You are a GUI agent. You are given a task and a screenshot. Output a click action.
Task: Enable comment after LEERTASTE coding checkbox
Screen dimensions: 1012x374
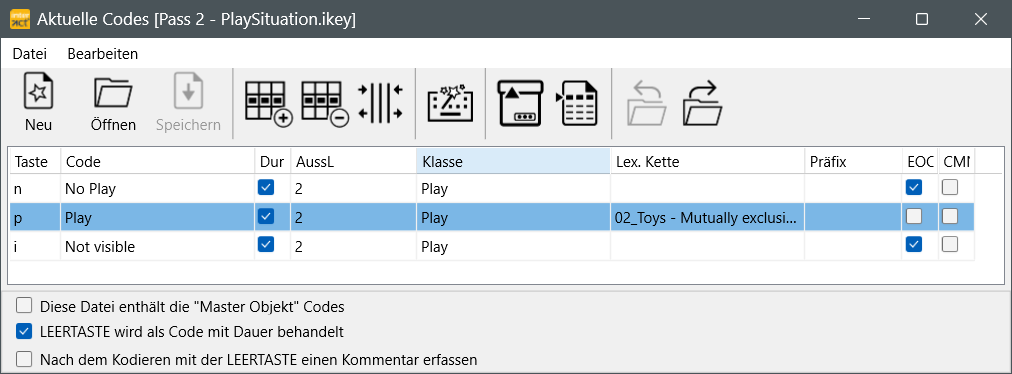point(24,359)
